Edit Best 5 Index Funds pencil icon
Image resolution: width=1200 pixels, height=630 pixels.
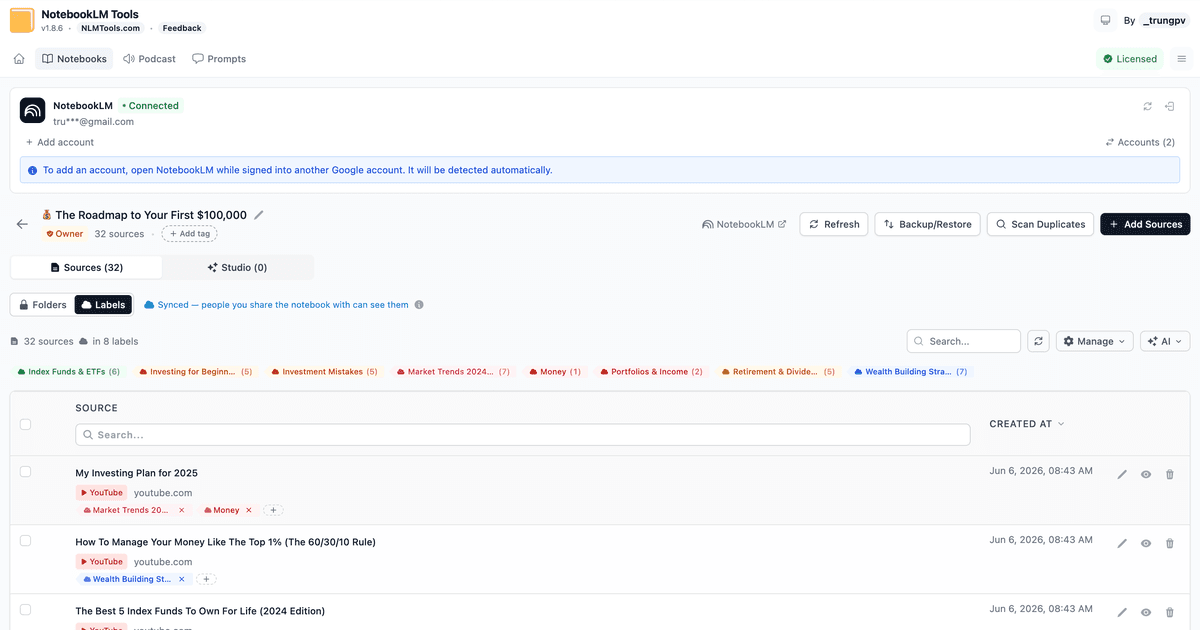click(x=1122, y=612)
